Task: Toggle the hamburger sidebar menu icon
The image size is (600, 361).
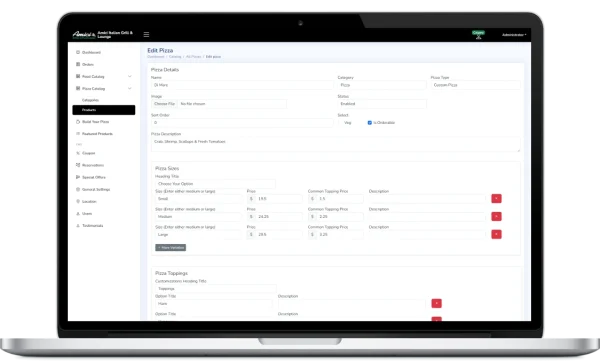Action: click(146, 34)
